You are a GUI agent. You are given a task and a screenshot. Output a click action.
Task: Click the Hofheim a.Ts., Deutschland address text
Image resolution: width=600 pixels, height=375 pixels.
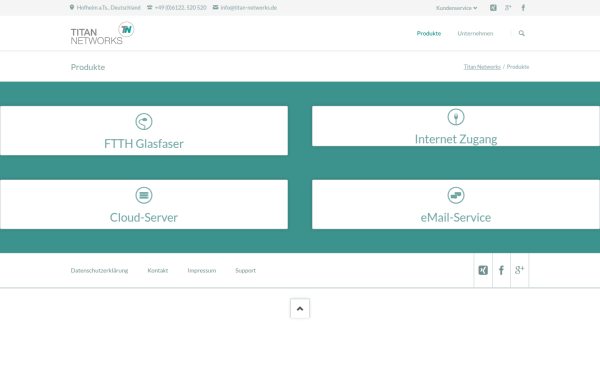click(108, 8)
